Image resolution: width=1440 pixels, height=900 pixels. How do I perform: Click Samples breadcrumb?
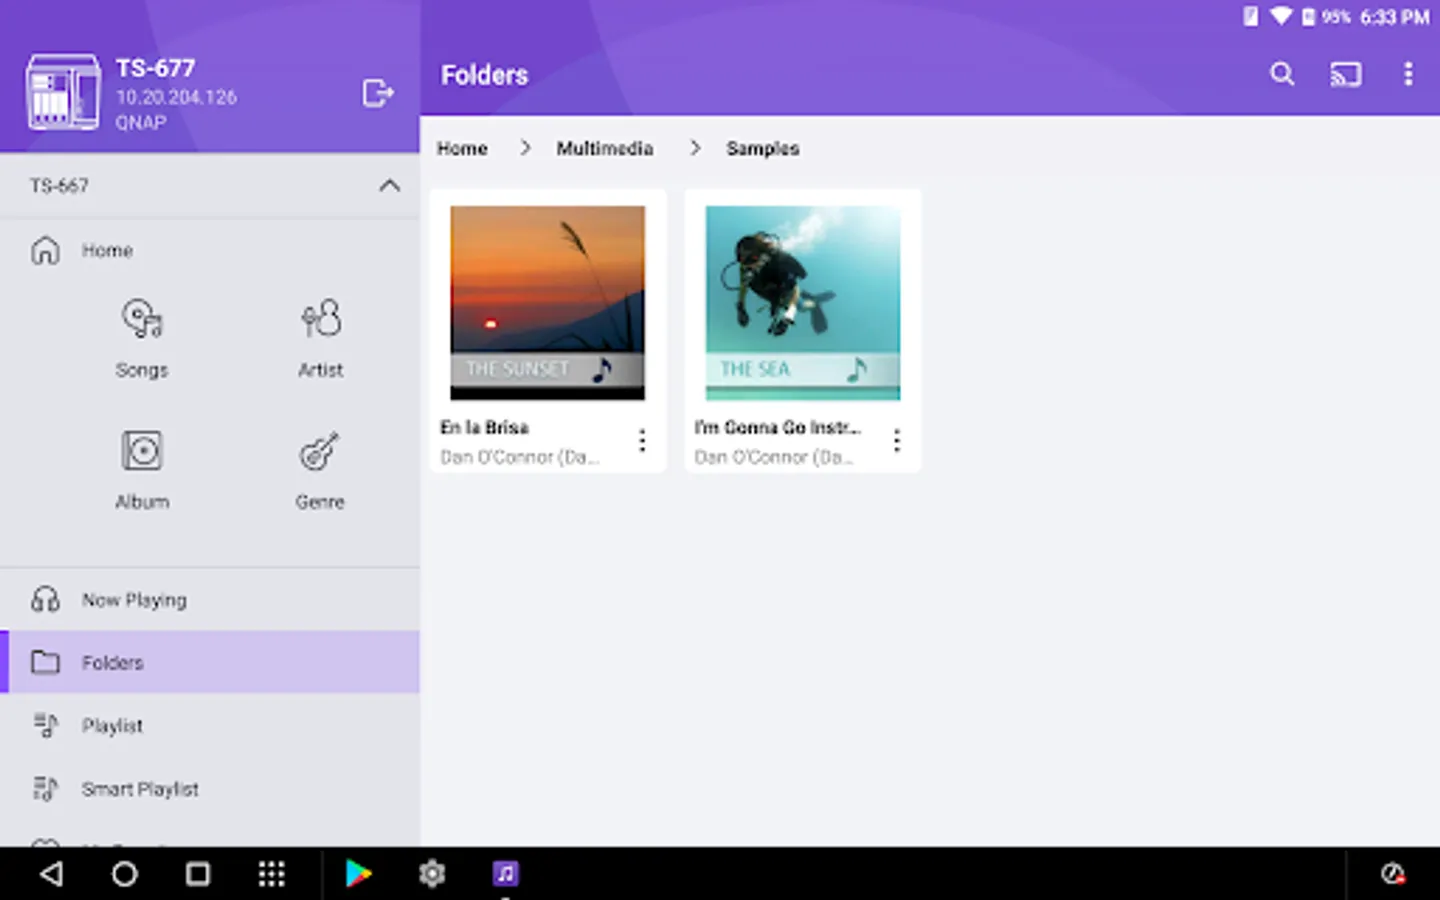point(762,148)
